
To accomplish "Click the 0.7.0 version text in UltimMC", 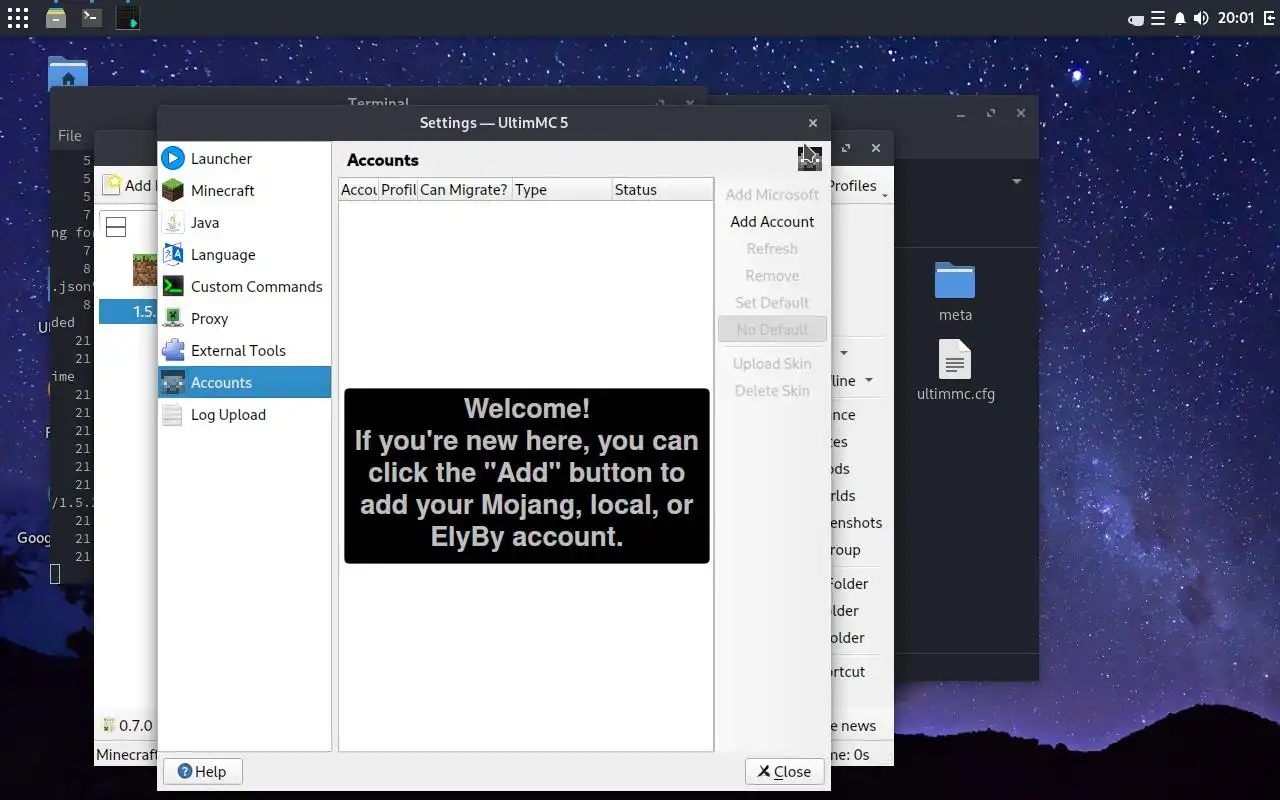I will click(135, 726).
